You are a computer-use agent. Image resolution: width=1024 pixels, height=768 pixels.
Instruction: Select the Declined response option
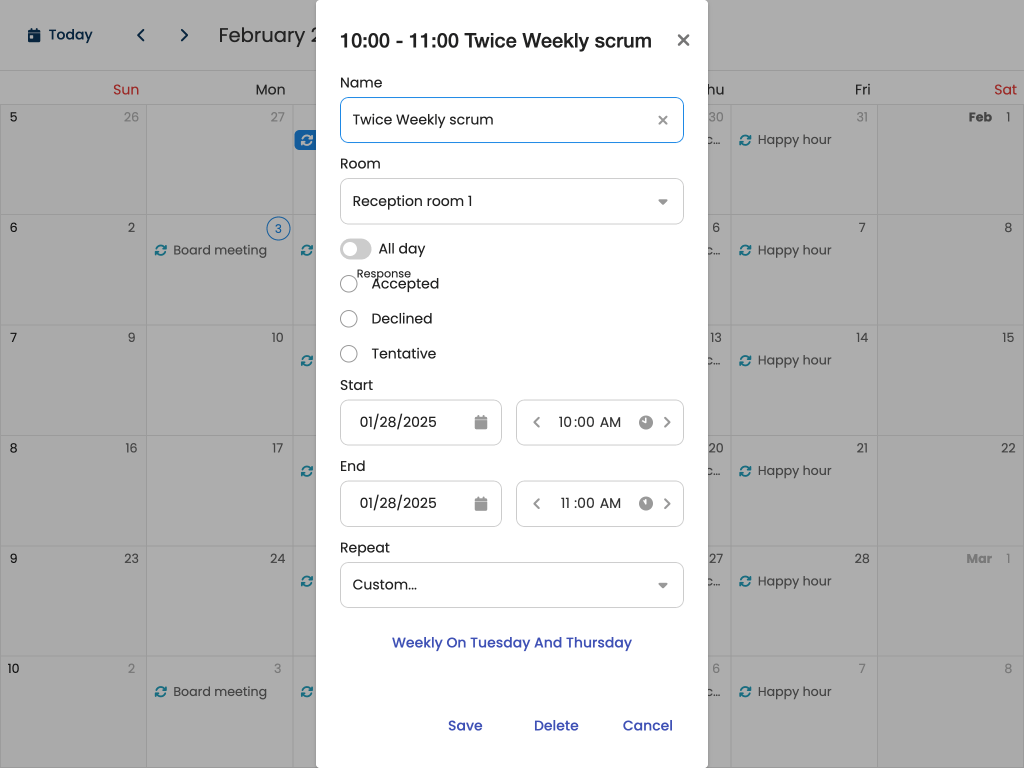pos(349,319)
